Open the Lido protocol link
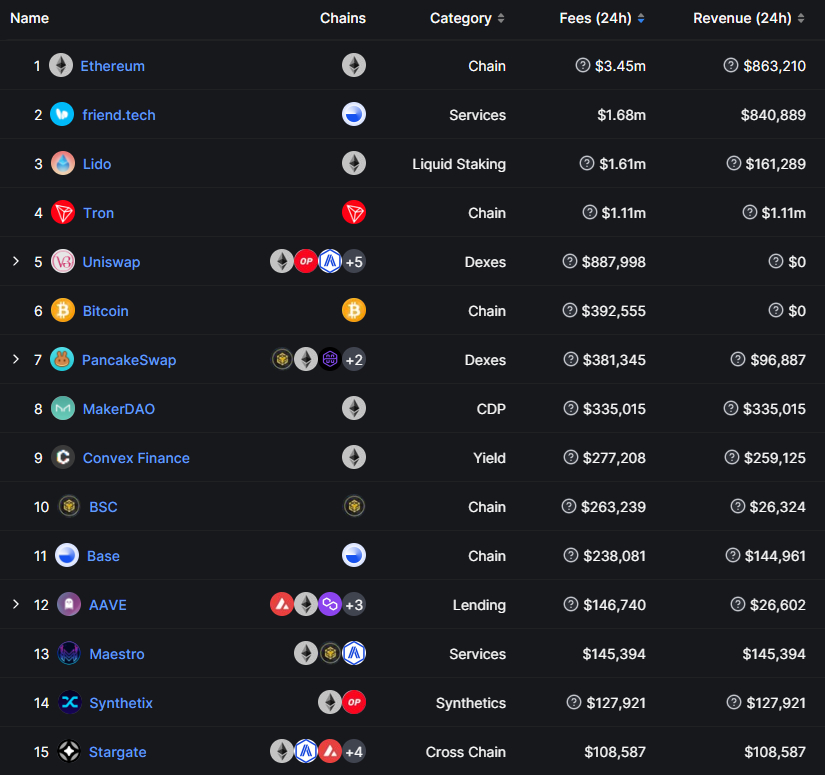 [x=97, y=164]
